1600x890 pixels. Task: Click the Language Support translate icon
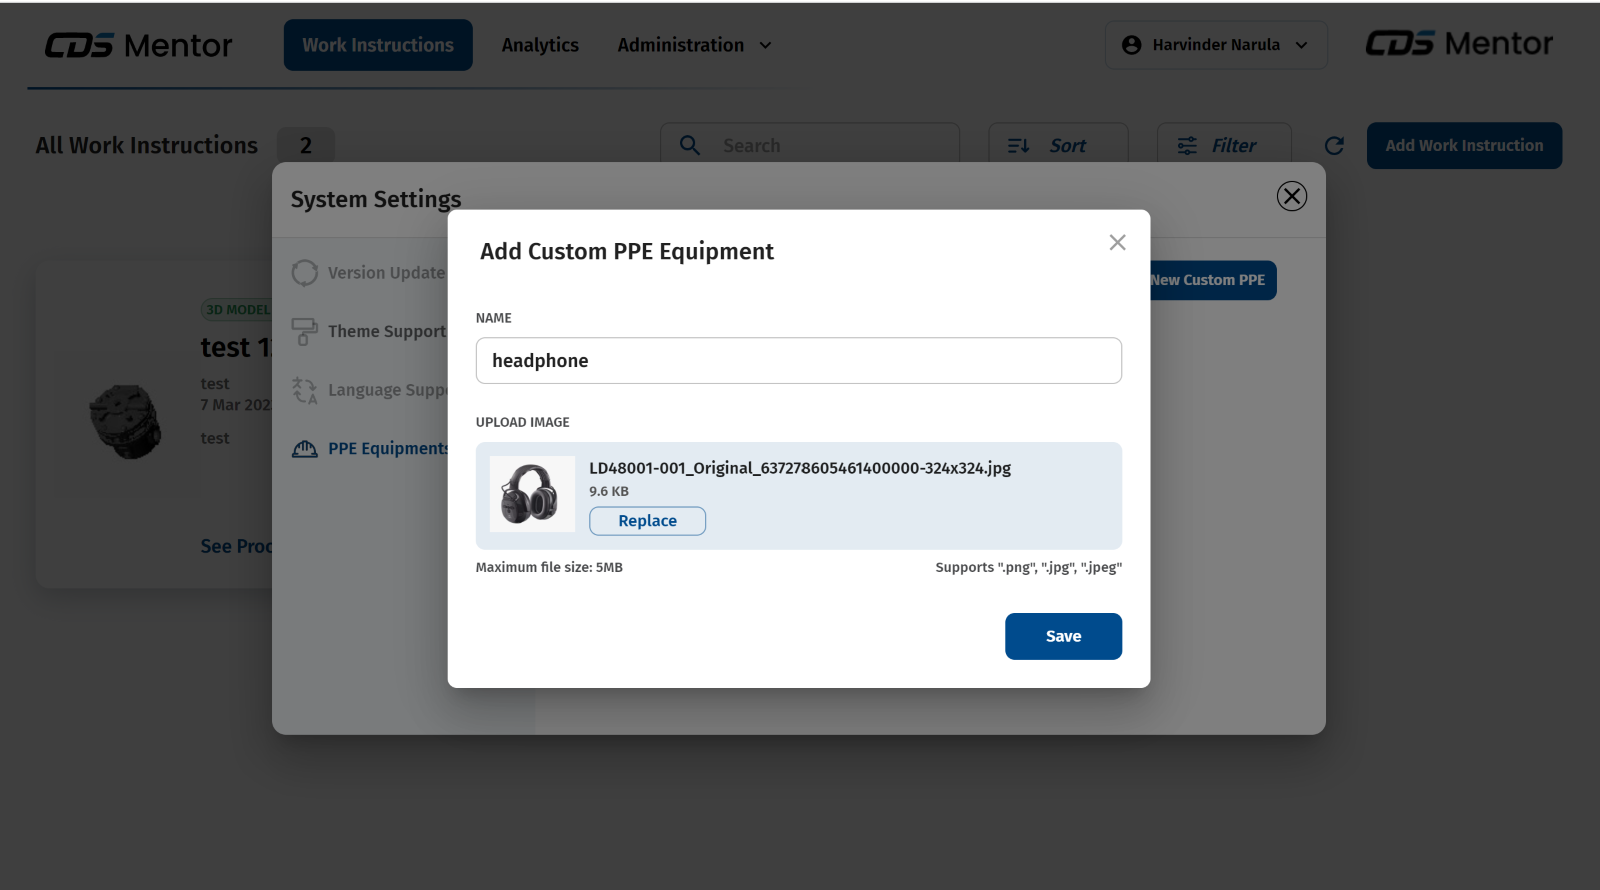click(305, 390)
